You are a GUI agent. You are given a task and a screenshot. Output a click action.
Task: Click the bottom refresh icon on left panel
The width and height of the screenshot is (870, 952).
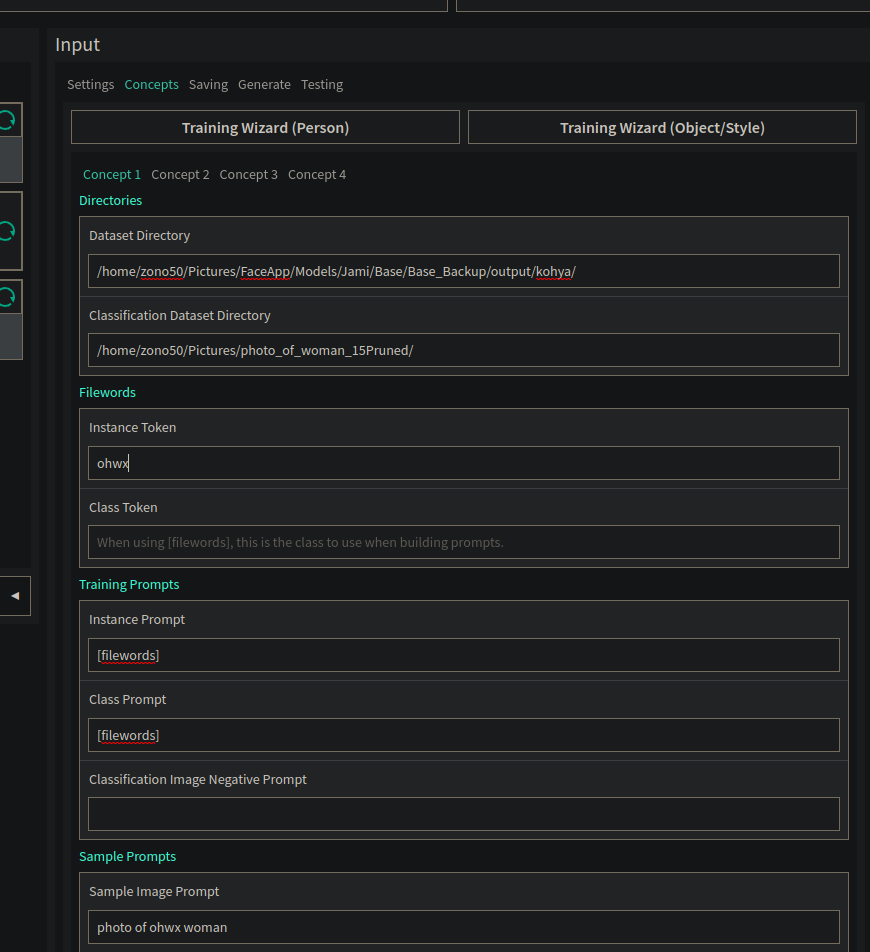7,297
